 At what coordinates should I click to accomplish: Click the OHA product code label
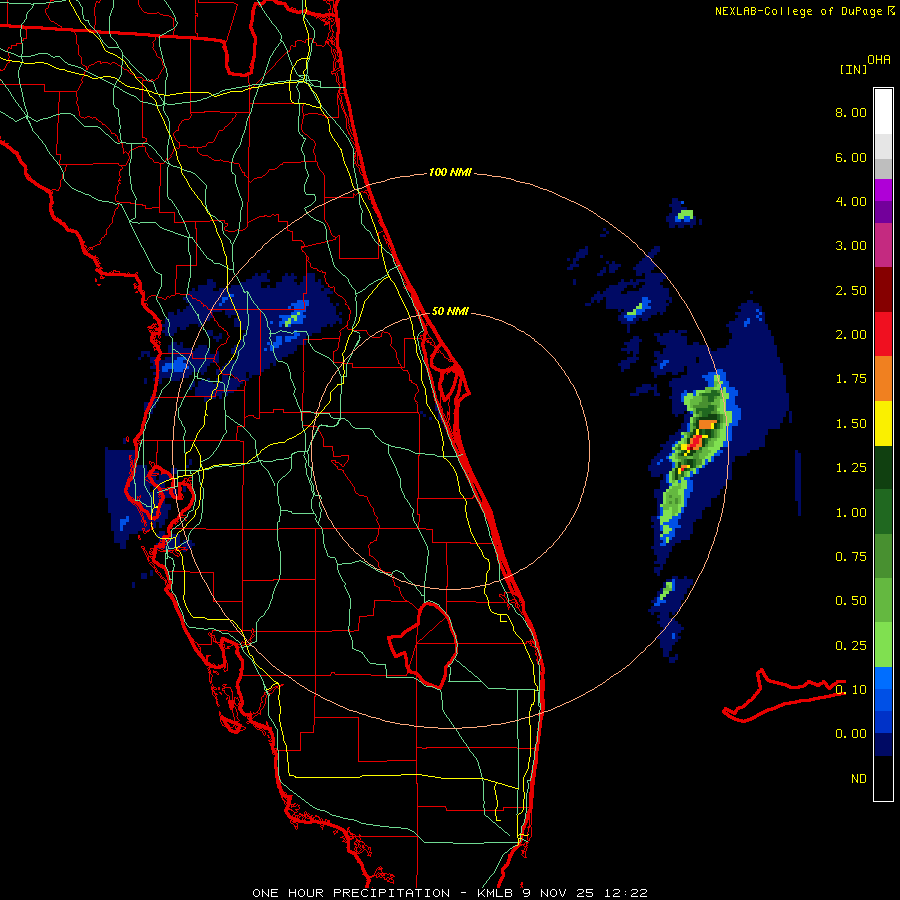(x=879, y=60)
